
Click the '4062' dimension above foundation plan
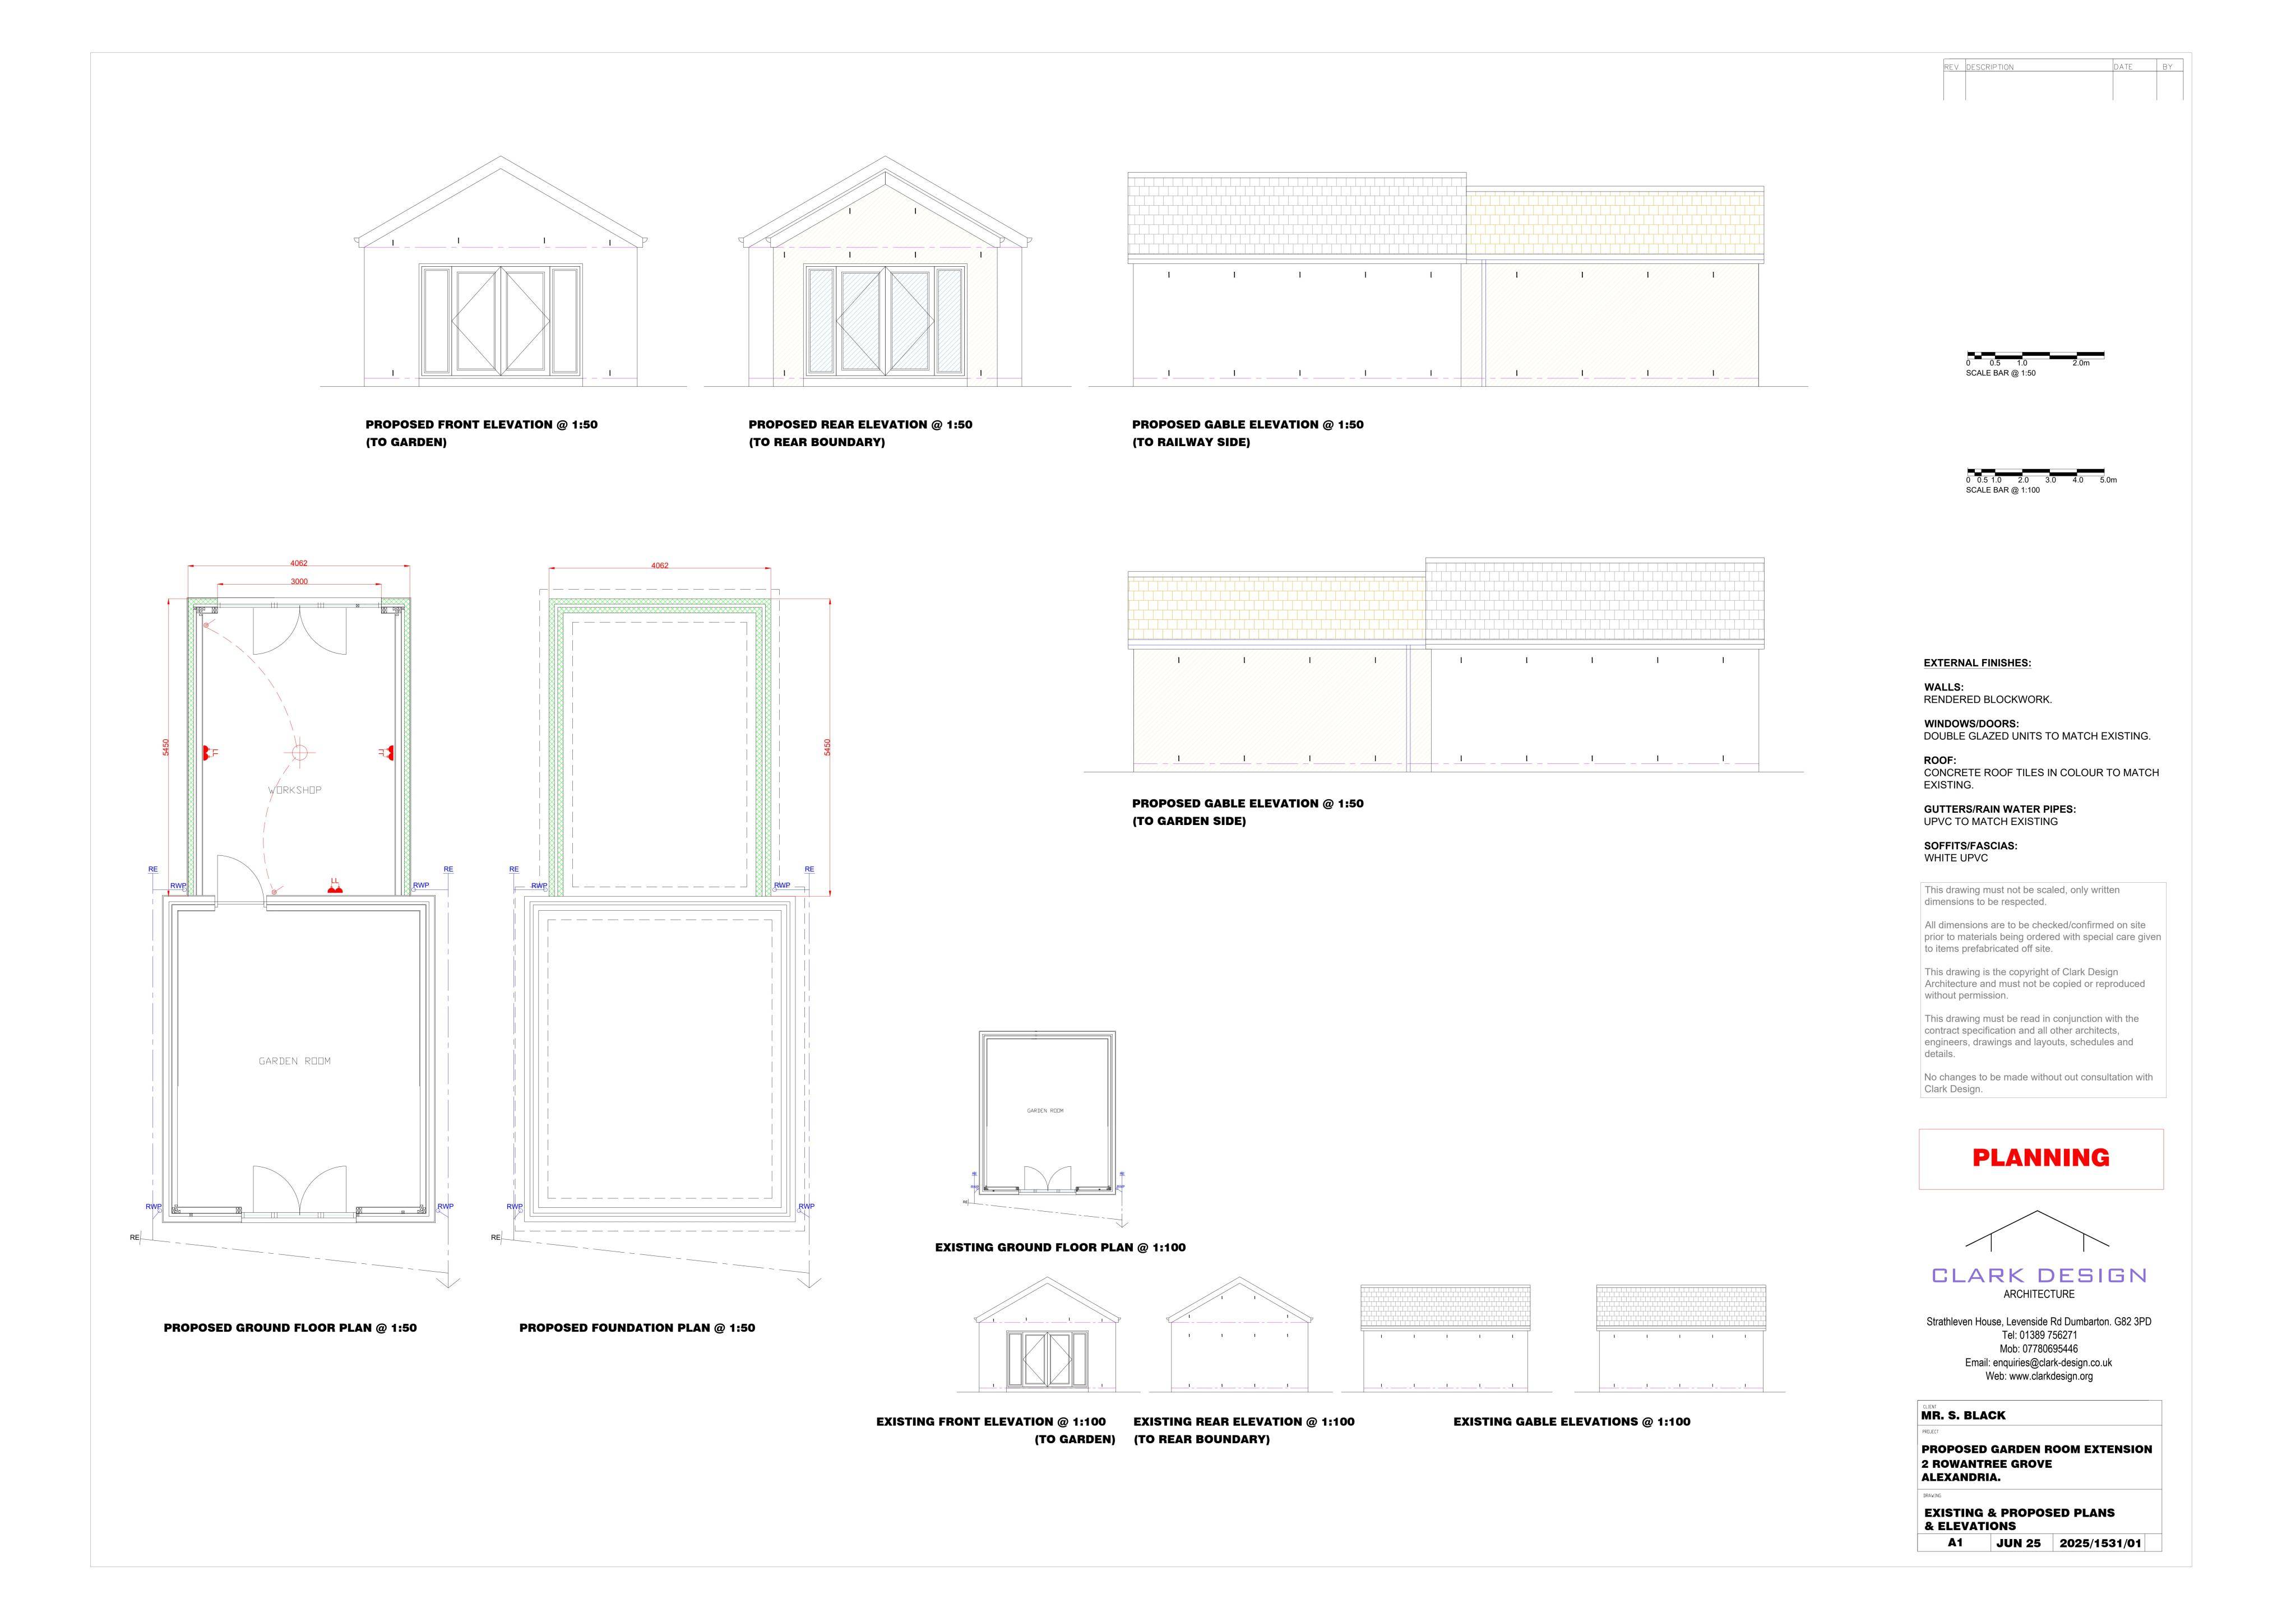pos(660,565)
